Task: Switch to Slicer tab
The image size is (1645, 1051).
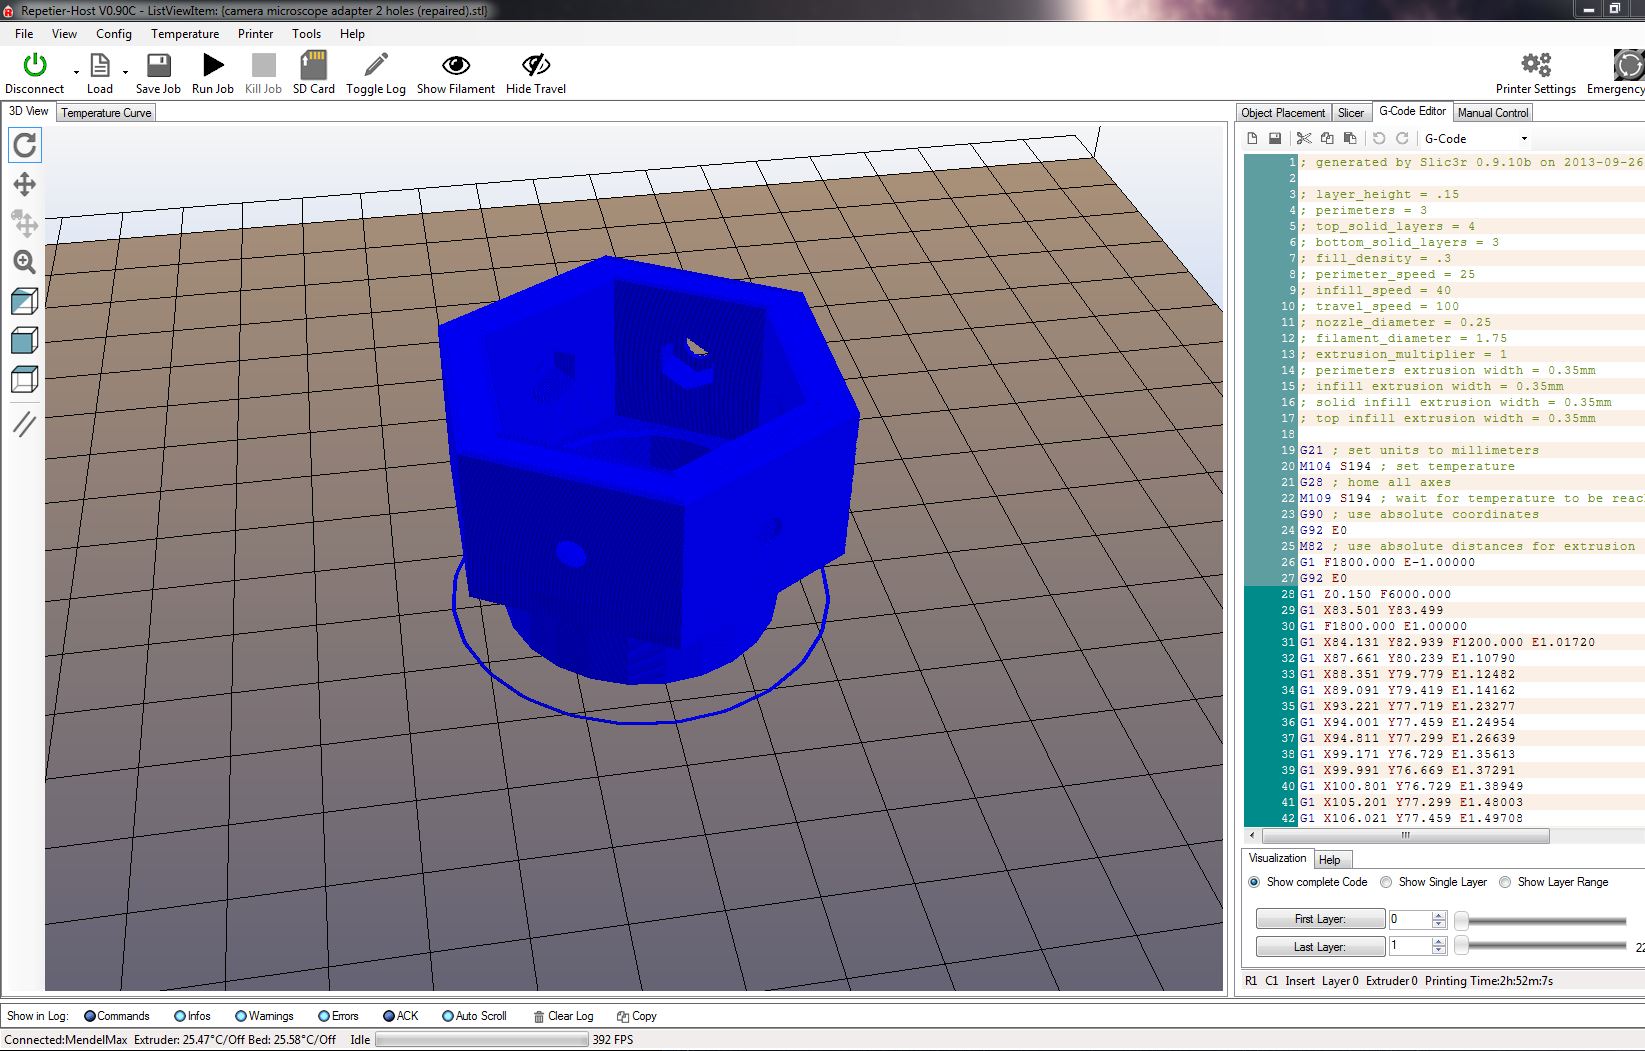Action: [1351, 113]
